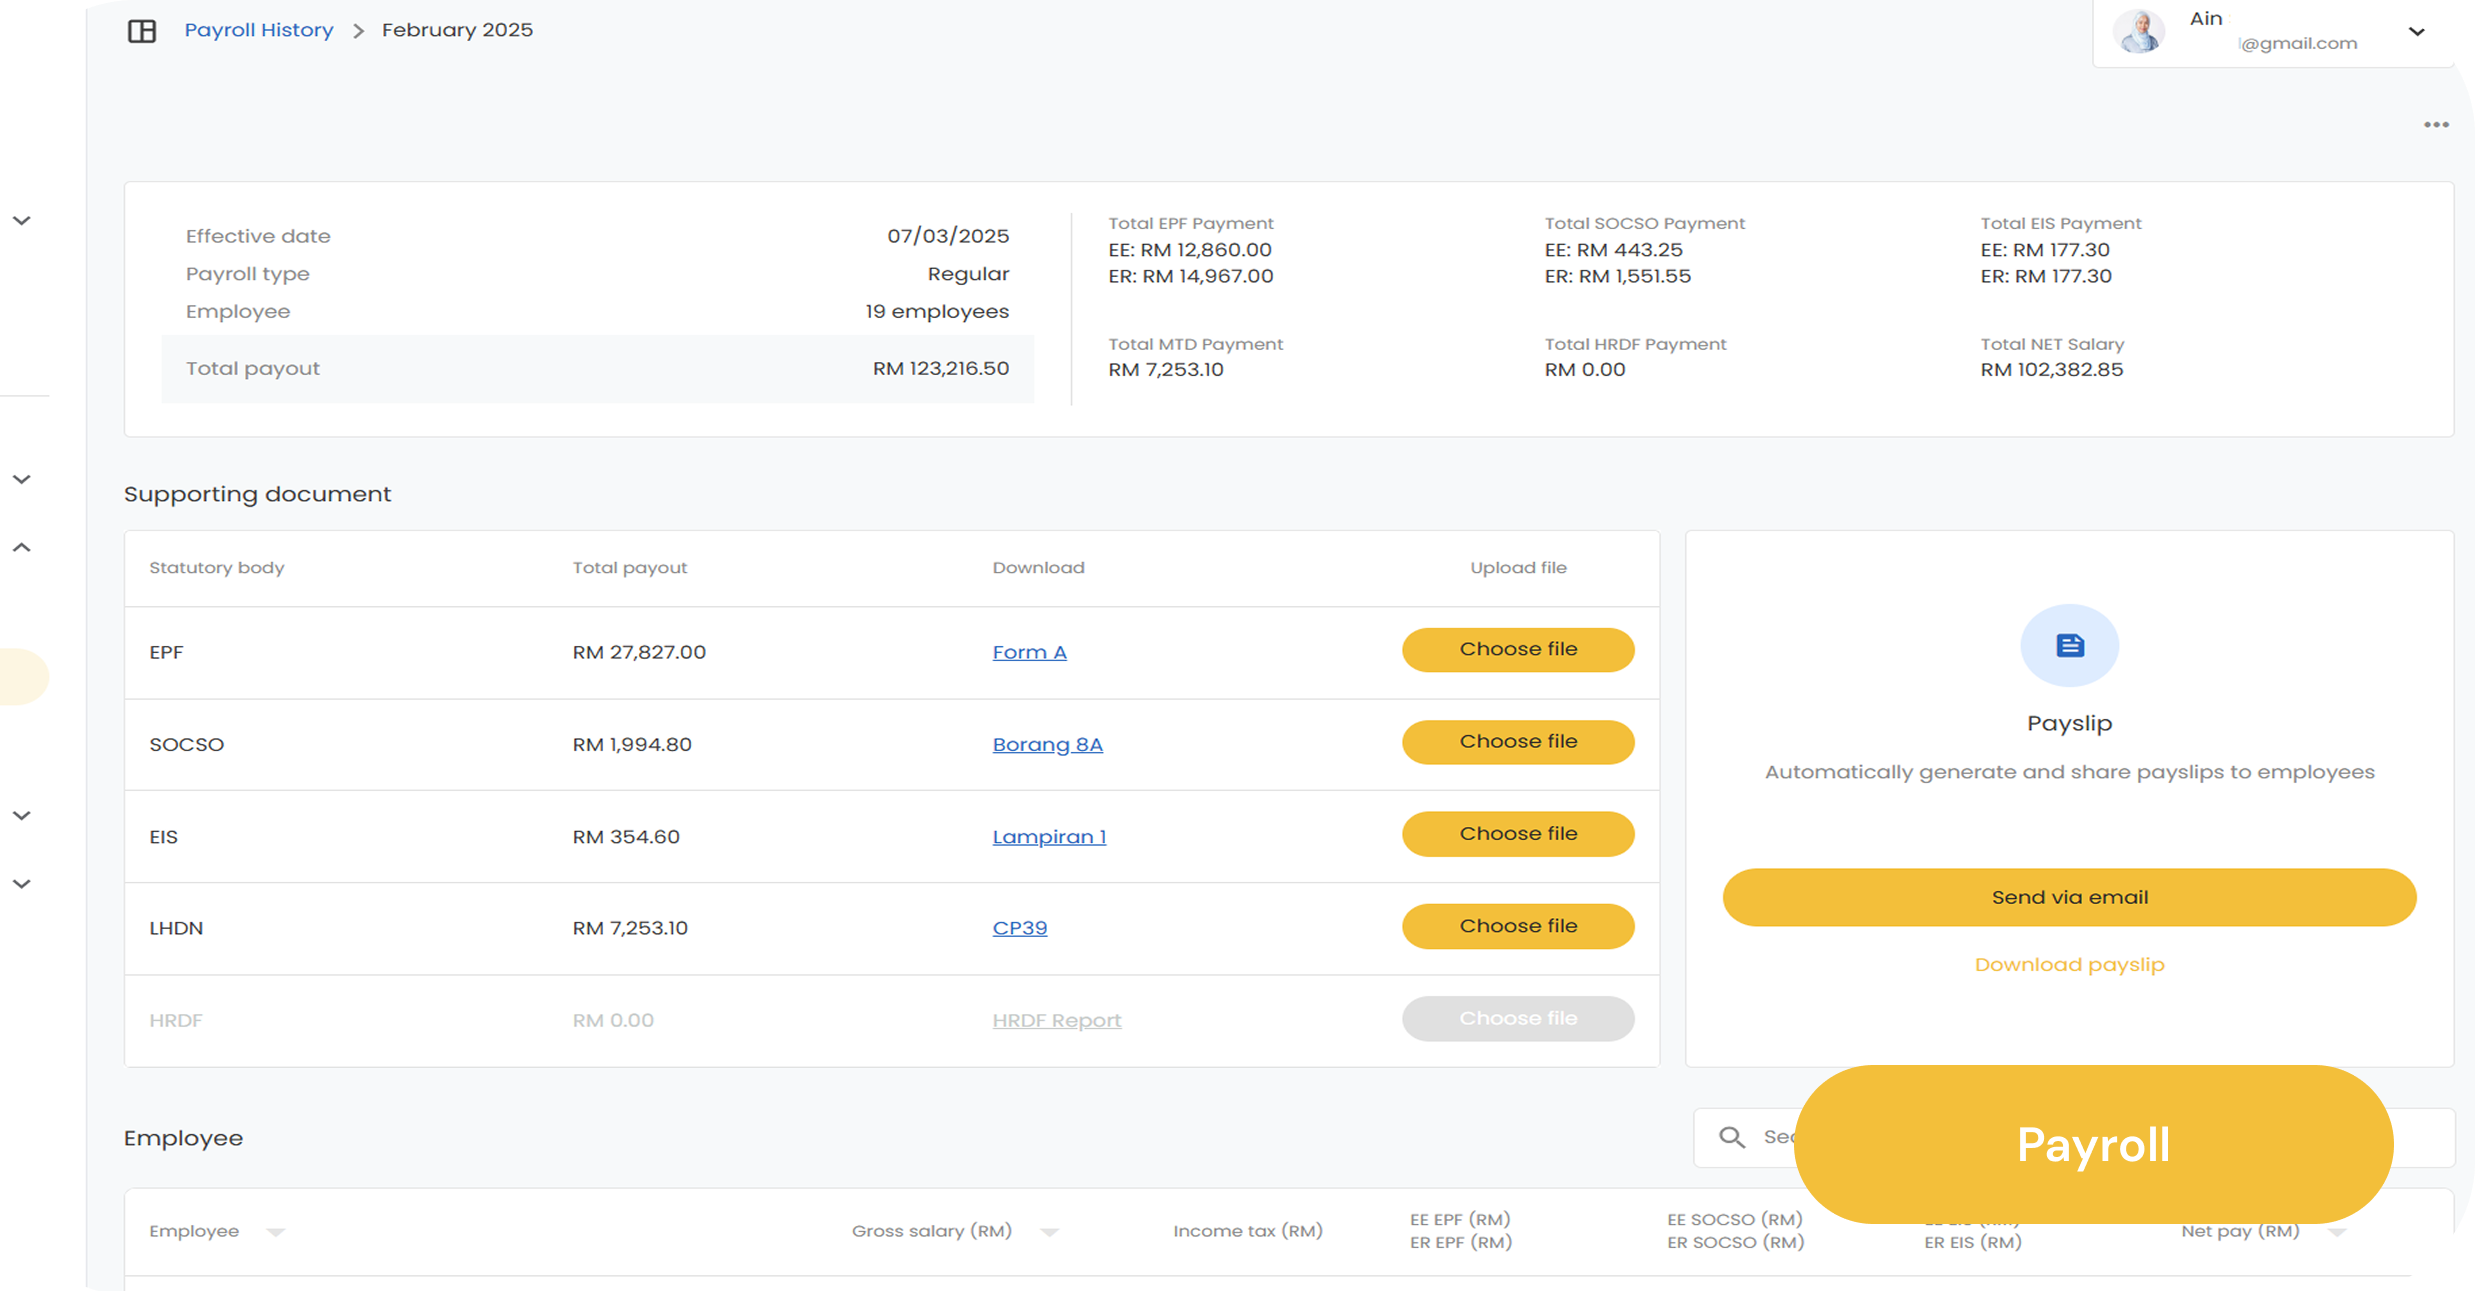Viewport: 2475px width, 1296px height.
Task: Collapse the expanded sidebar section chevron
Action: [x=21, y=548]
